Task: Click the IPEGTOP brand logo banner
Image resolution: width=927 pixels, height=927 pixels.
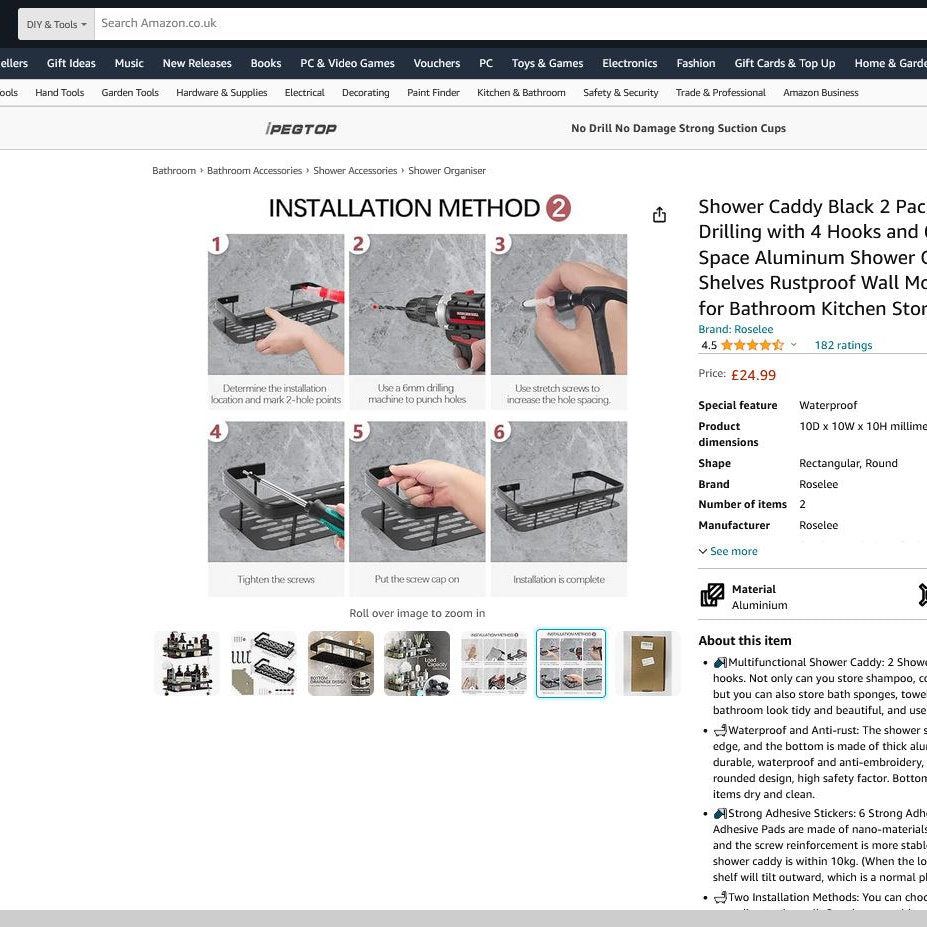Action: (301, 128)
